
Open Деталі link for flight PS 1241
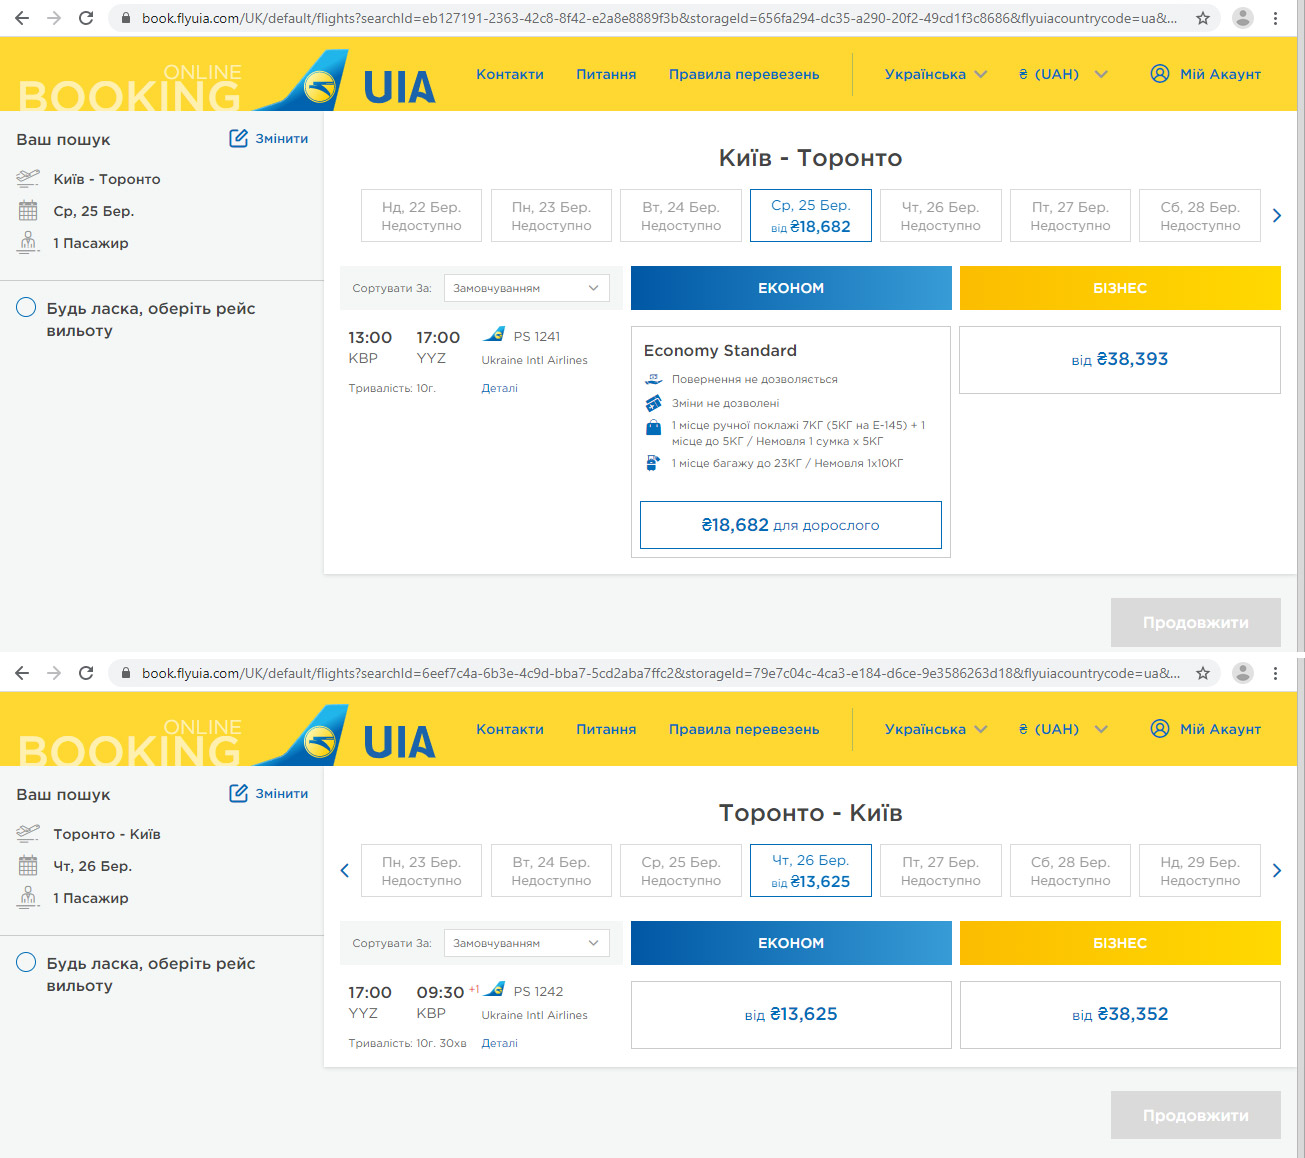(499, 388)
